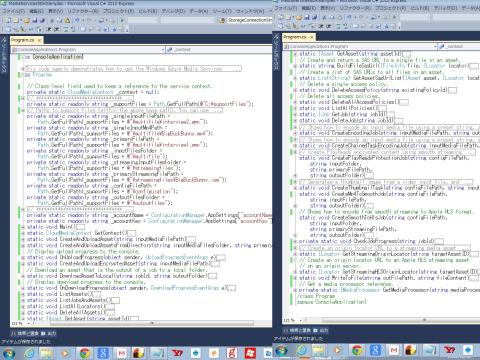Open Internet Explorer from the left taskbar
Image resolution: width=480 pixels, height=360 pixels.
[x=29, y=353]
